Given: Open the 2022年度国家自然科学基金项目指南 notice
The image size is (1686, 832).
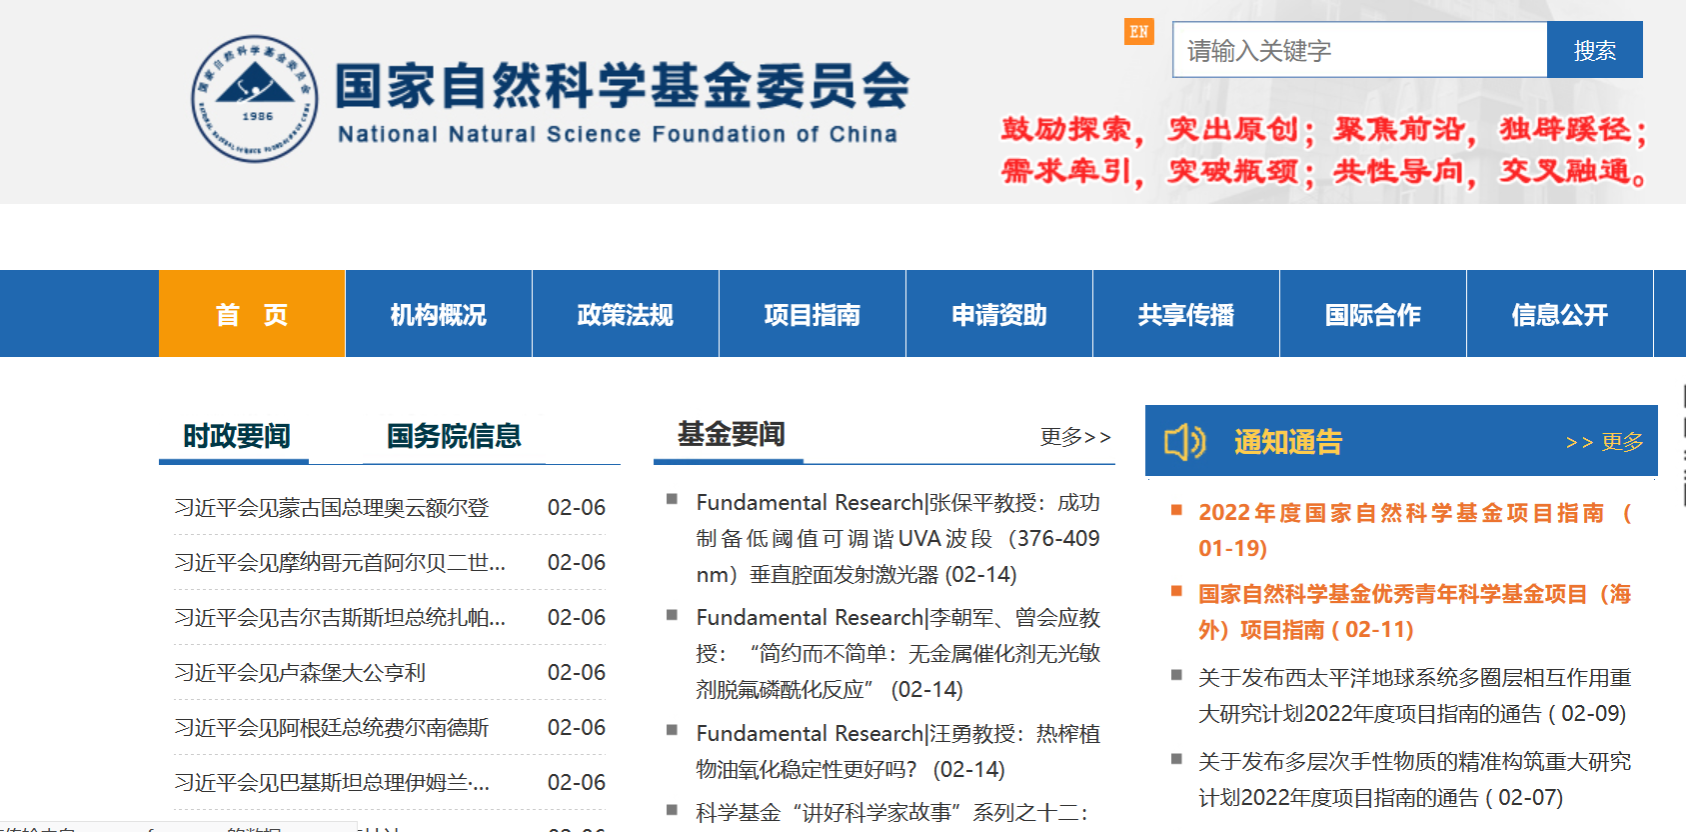Looking at the screenshot, I should [x=1400, y=513].
